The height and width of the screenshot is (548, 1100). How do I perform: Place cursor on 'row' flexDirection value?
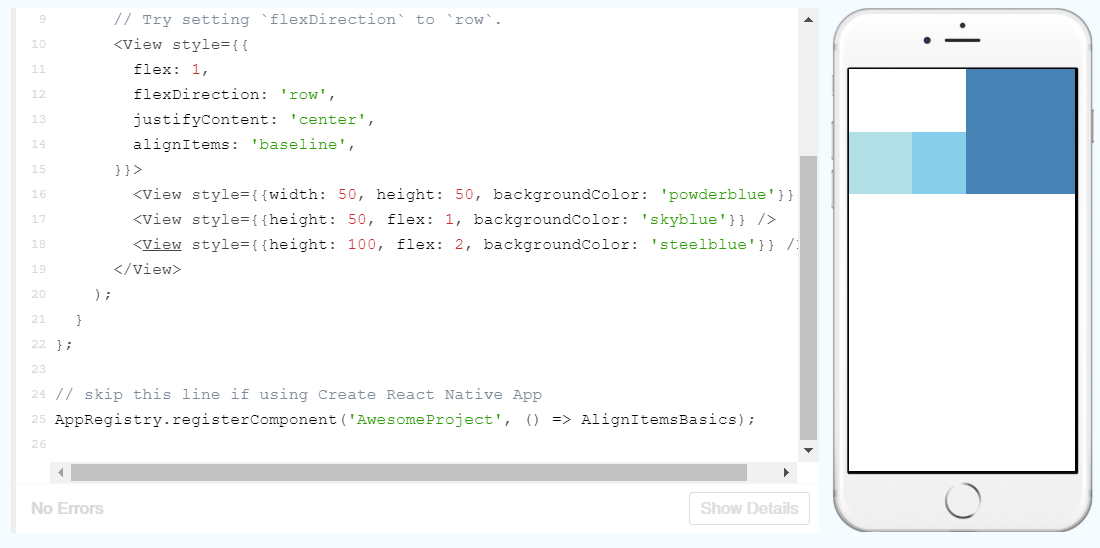pos(303,95)
